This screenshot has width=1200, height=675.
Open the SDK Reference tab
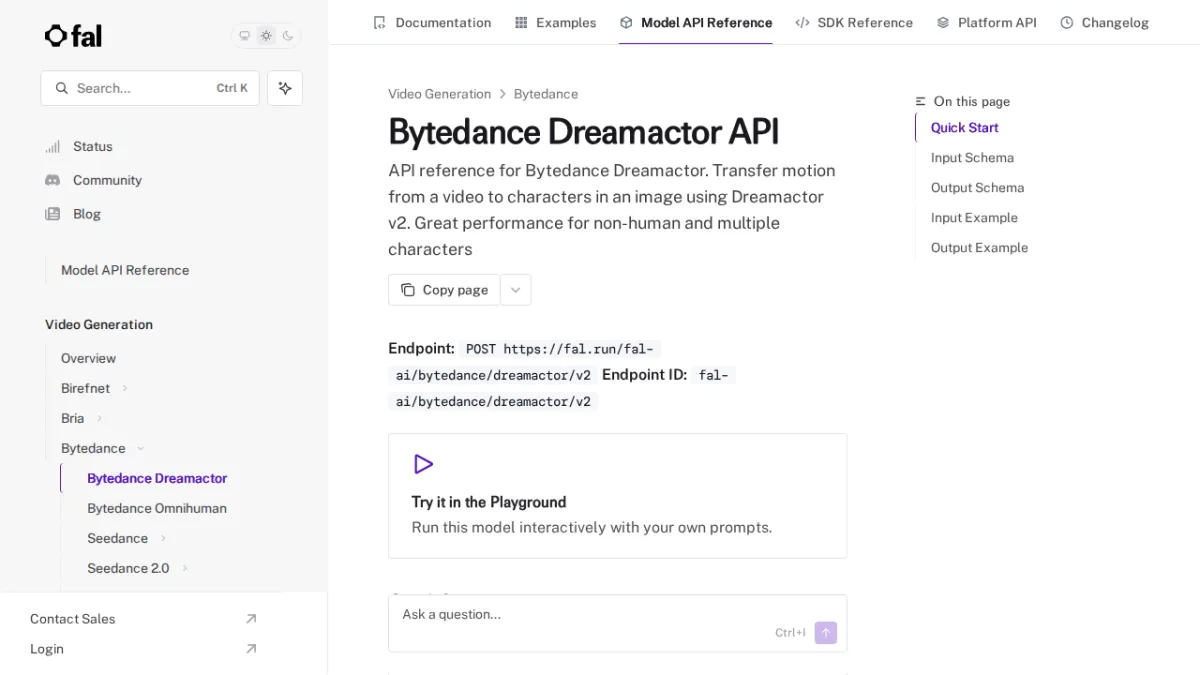coord(854,22)
